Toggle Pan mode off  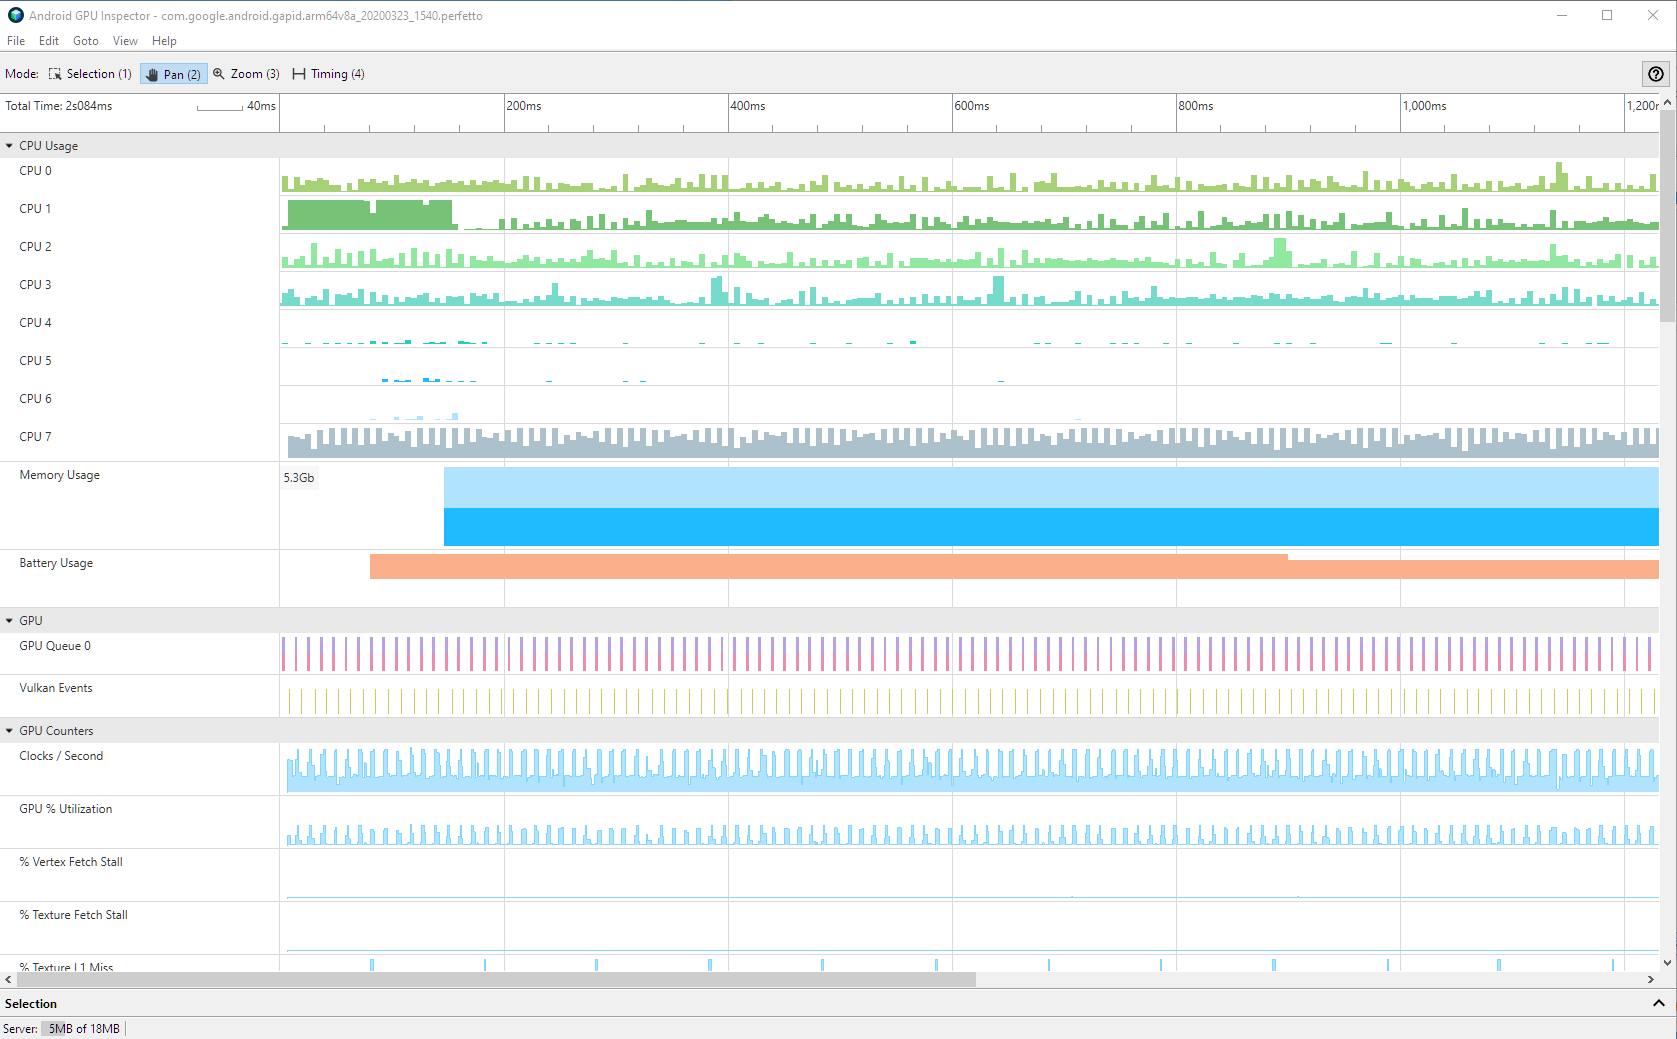pos(173,73)
